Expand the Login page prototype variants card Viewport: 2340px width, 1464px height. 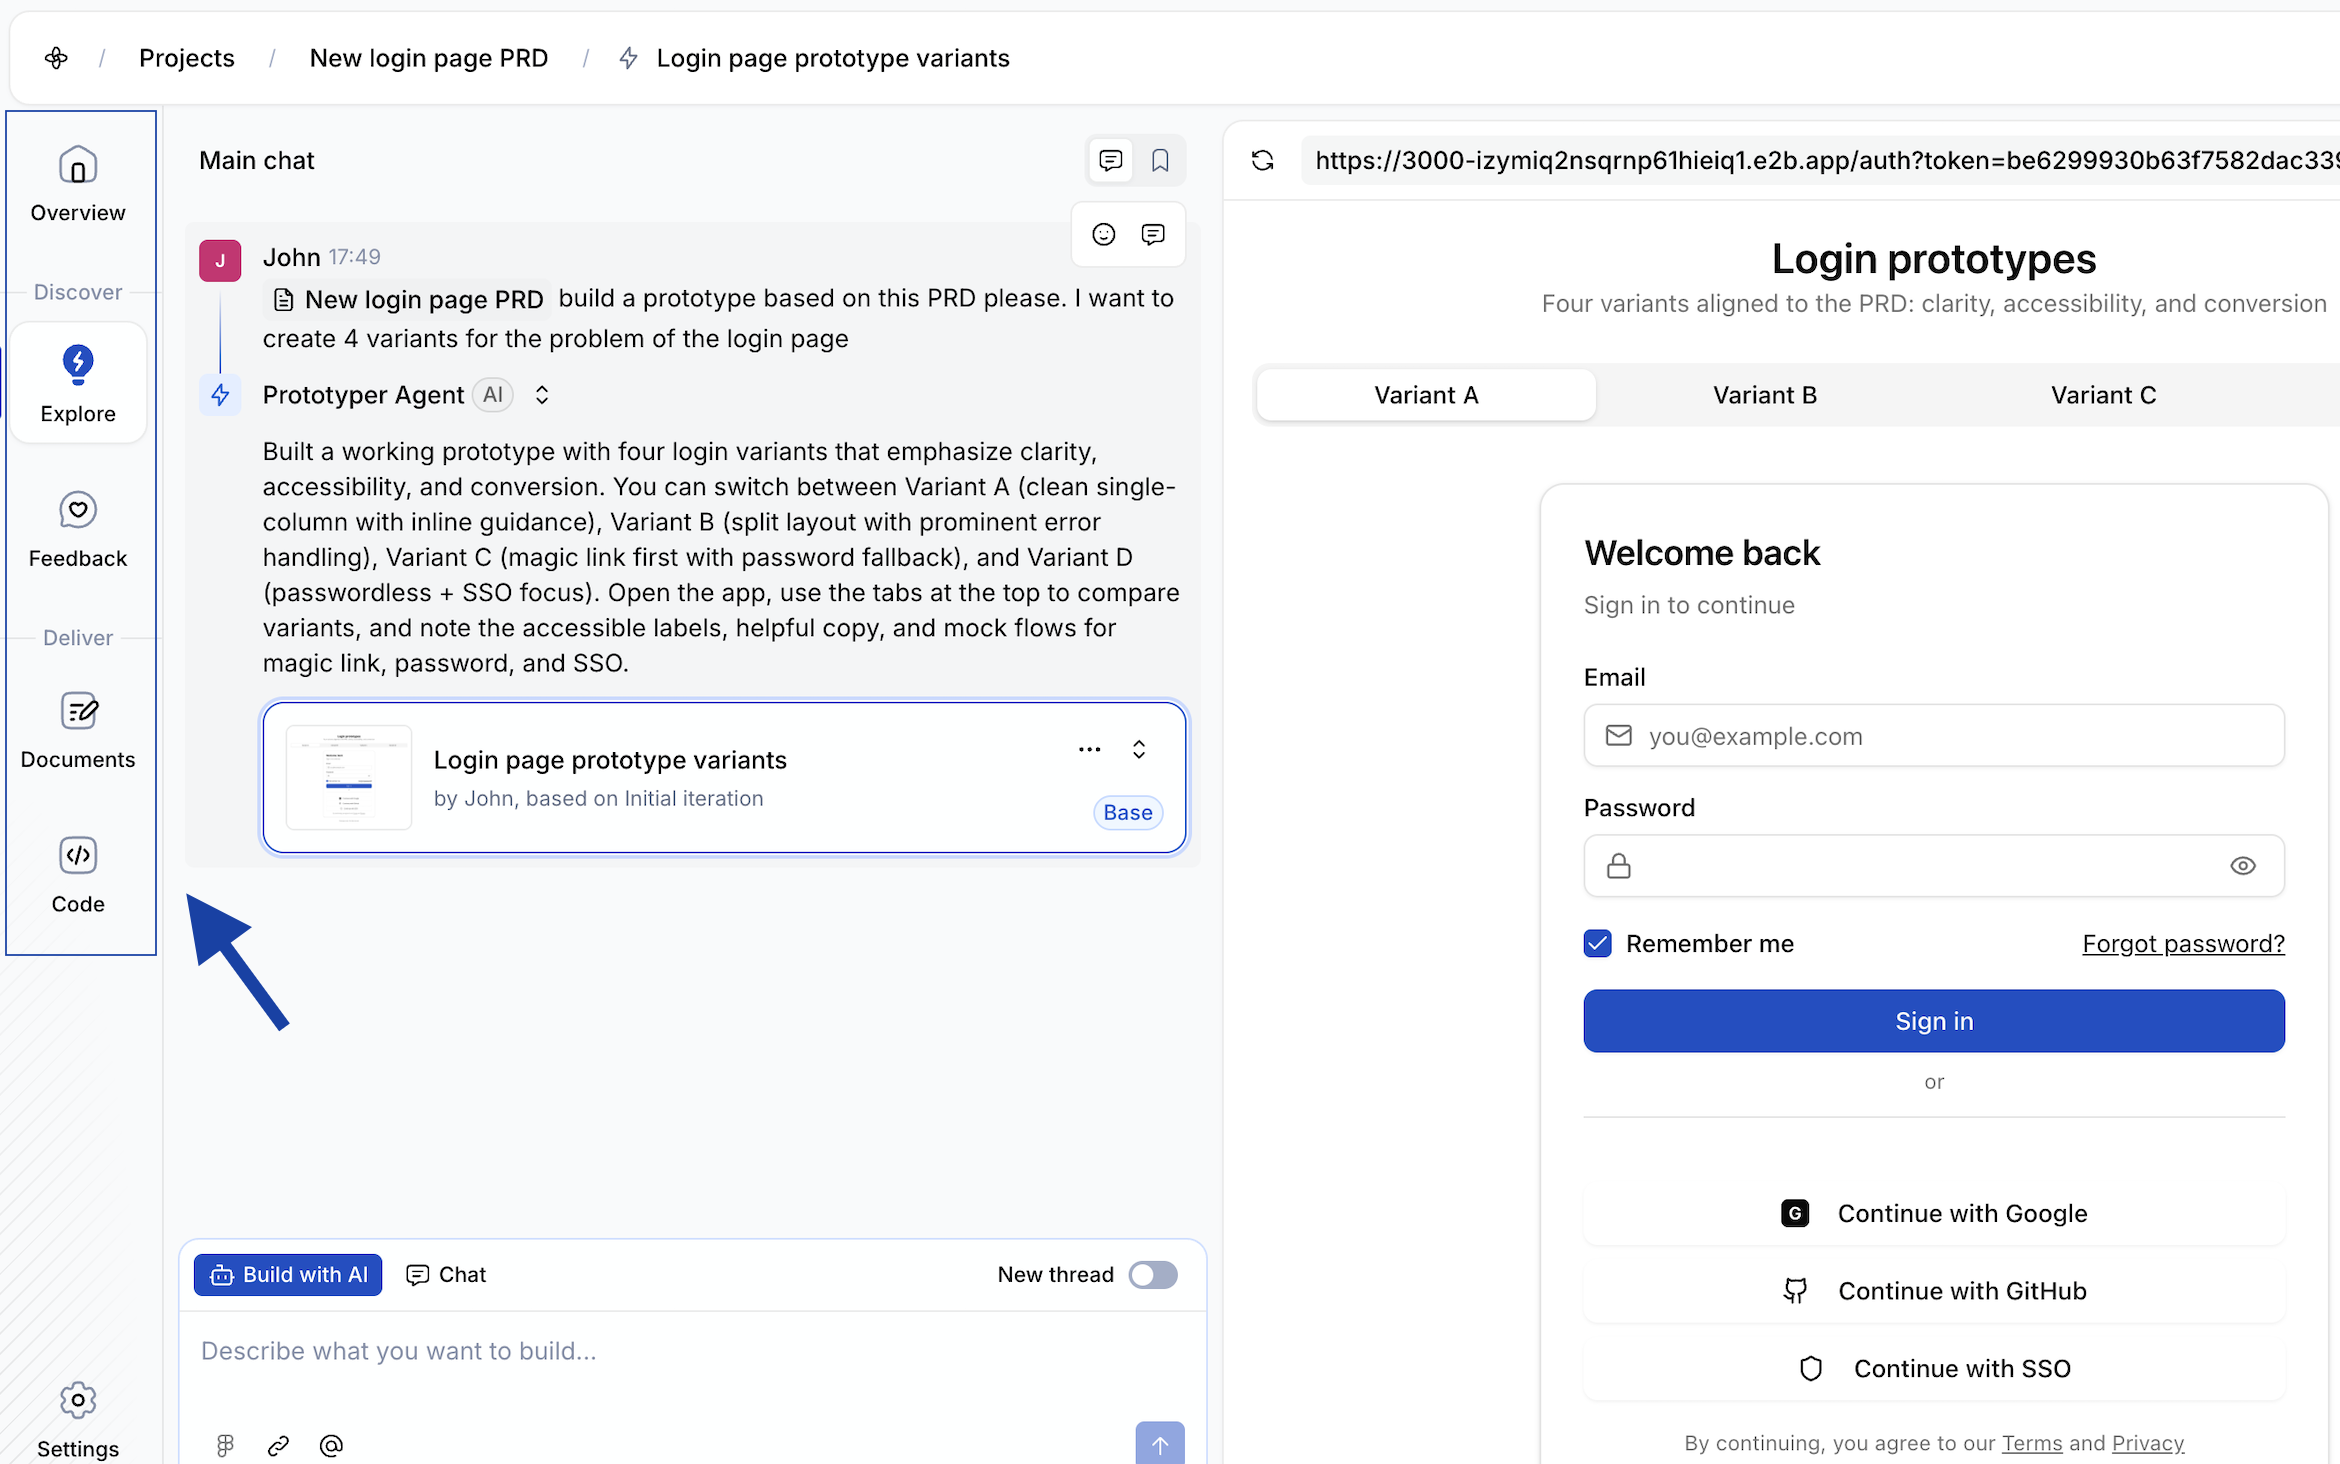click(x=1138, y=749)
